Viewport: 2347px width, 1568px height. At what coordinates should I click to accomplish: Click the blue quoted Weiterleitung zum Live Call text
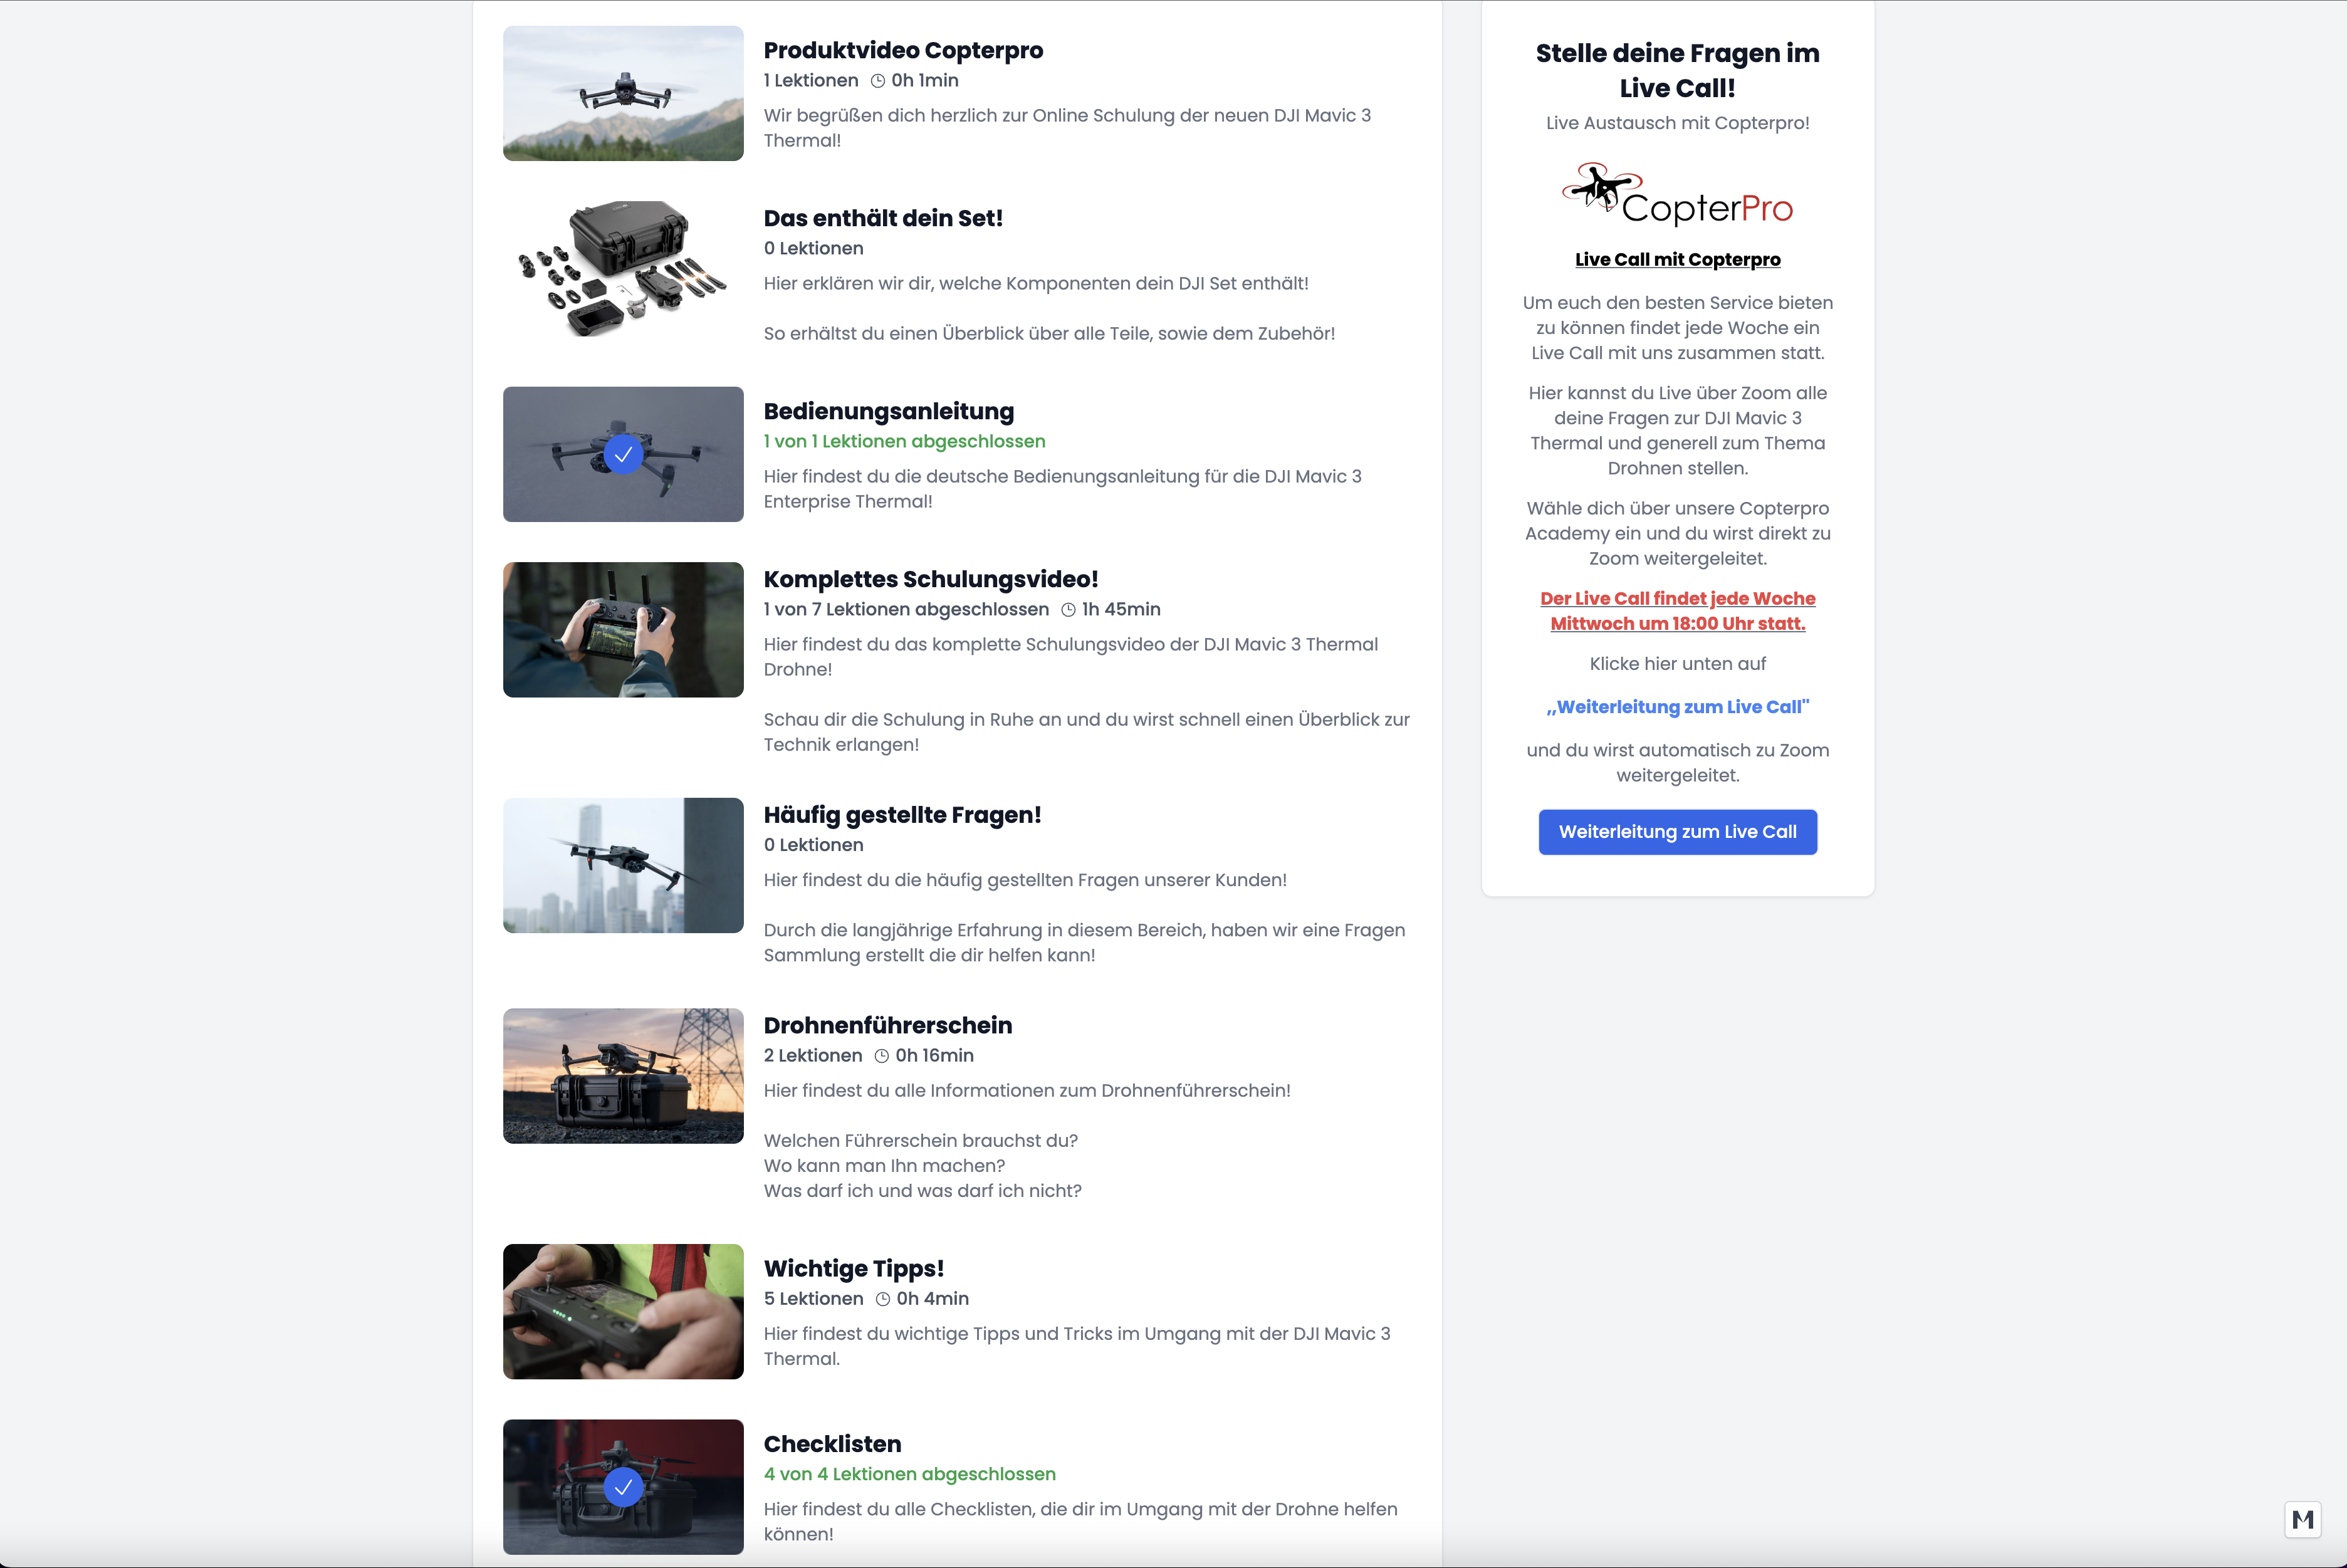click(x=1677, y=707)
